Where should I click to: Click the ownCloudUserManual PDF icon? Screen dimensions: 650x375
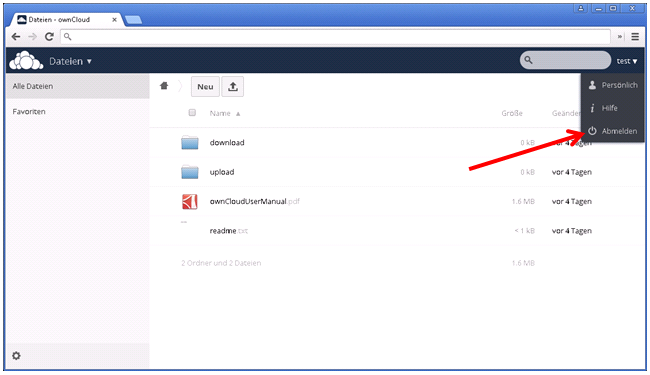click(x=190, y=201)
